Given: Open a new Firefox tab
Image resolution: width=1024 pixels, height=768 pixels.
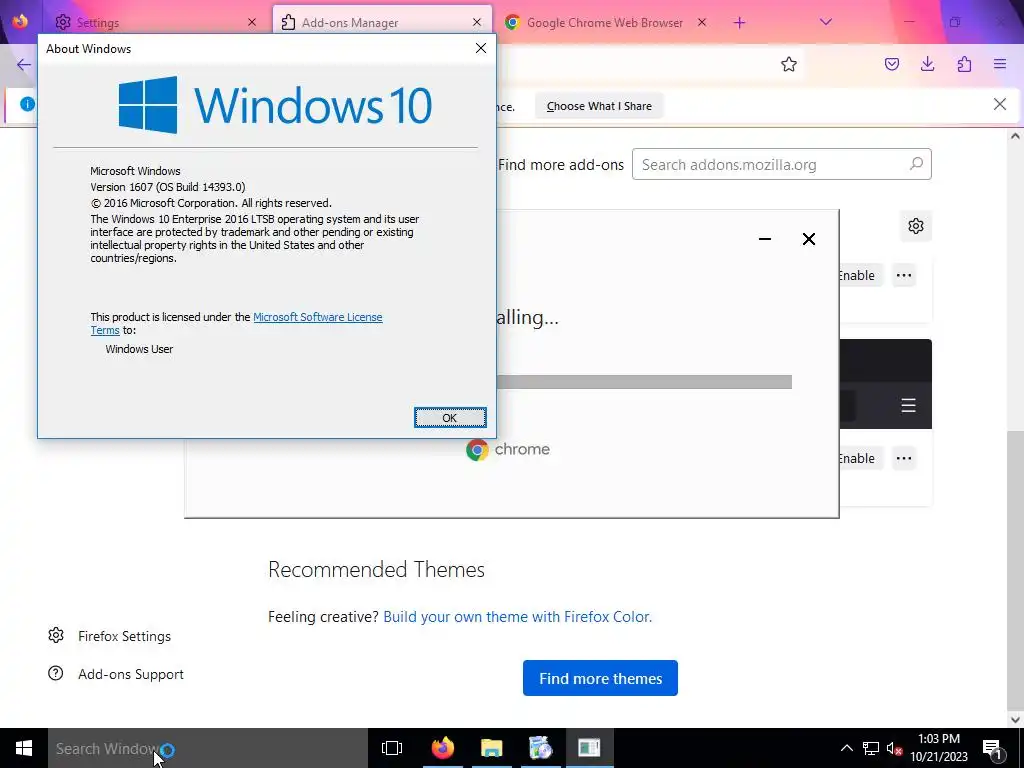Looking at the screenshot, I should [x=739, y=23].
